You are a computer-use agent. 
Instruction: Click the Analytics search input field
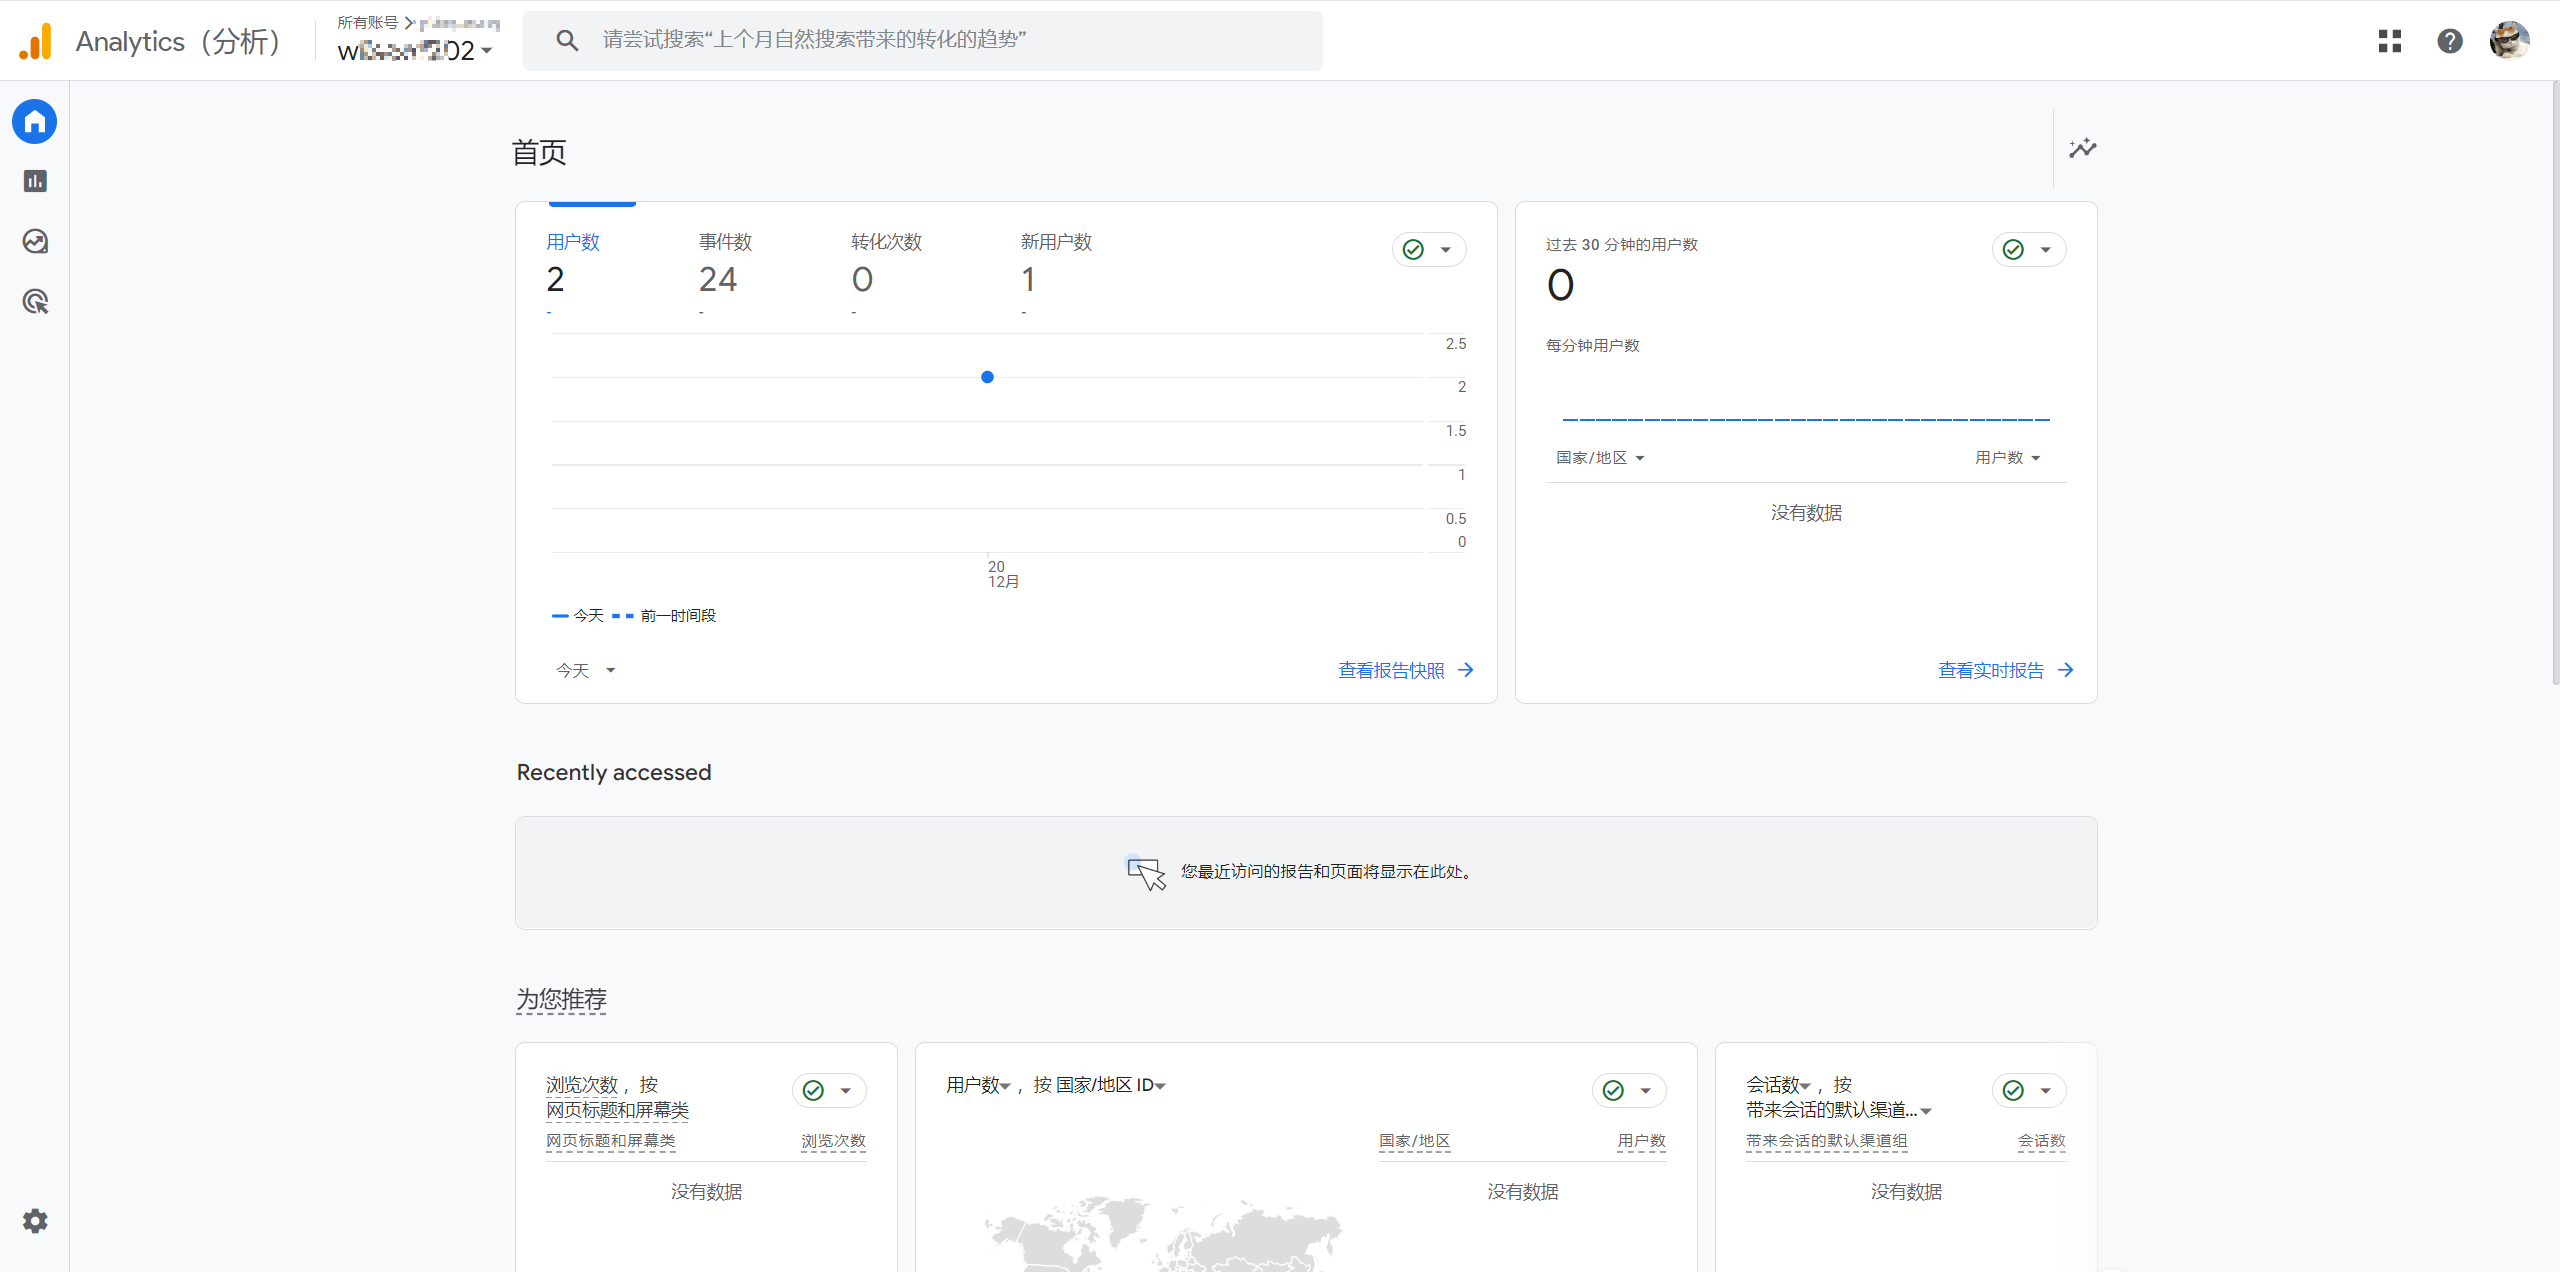[x=922, y=40]
